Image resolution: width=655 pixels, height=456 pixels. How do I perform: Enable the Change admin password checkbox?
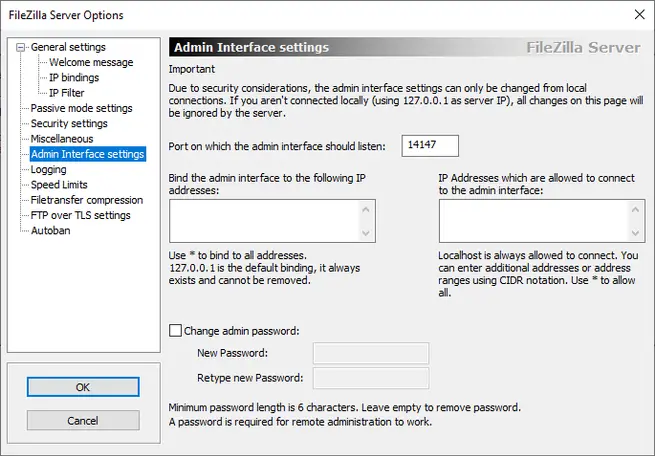(x=177, y=330)
